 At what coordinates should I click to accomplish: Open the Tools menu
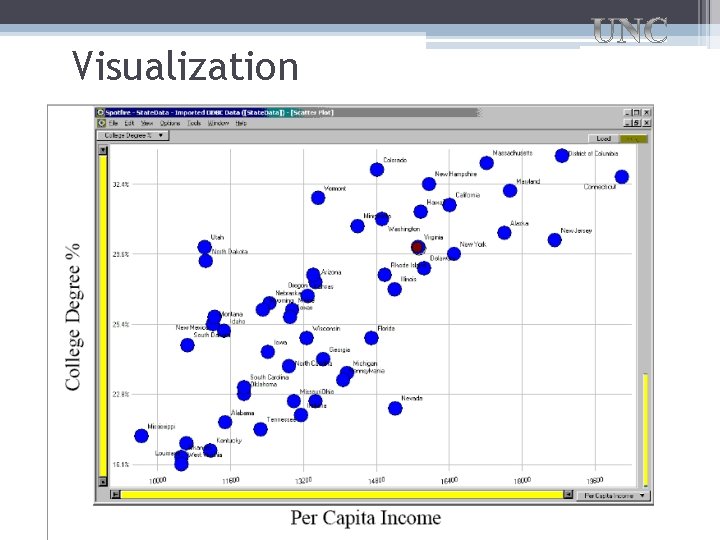[194, 123]
